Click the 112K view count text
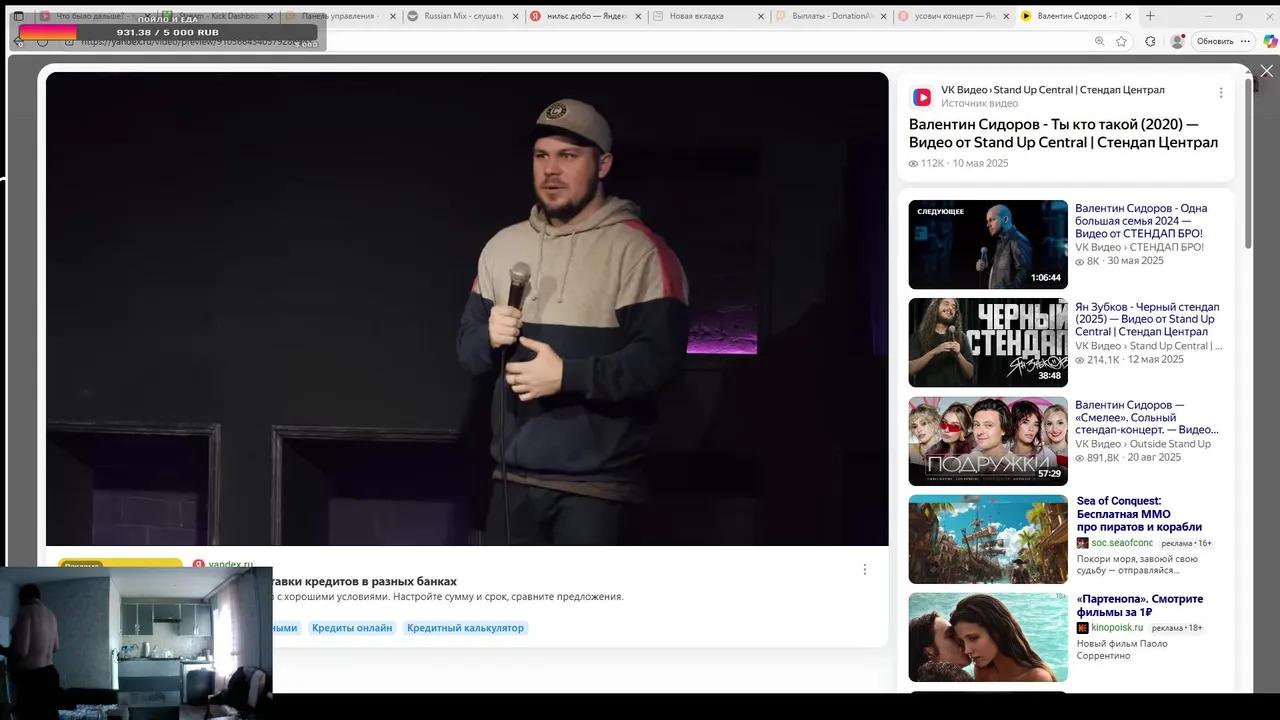Screen dimensions: 1280x720 [x=932, y=163]
